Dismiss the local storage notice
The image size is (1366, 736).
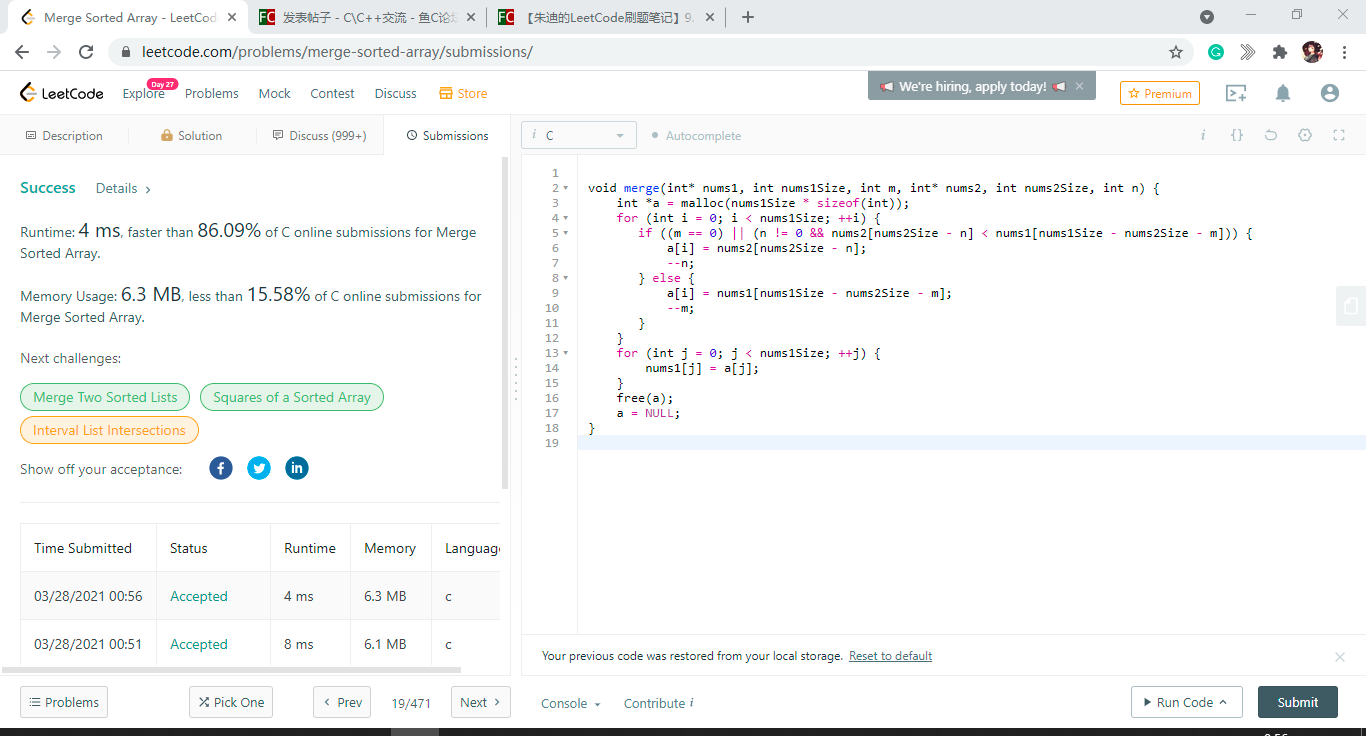point(1340,657)
